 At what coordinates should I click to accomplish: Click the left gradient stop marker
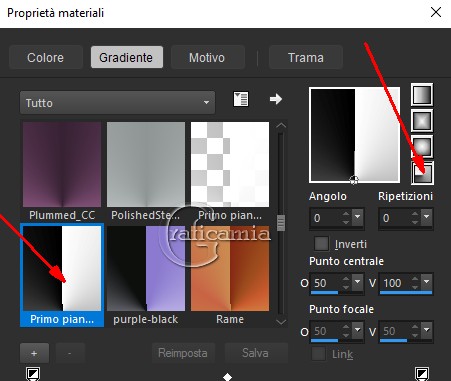[x=33, y=374]
